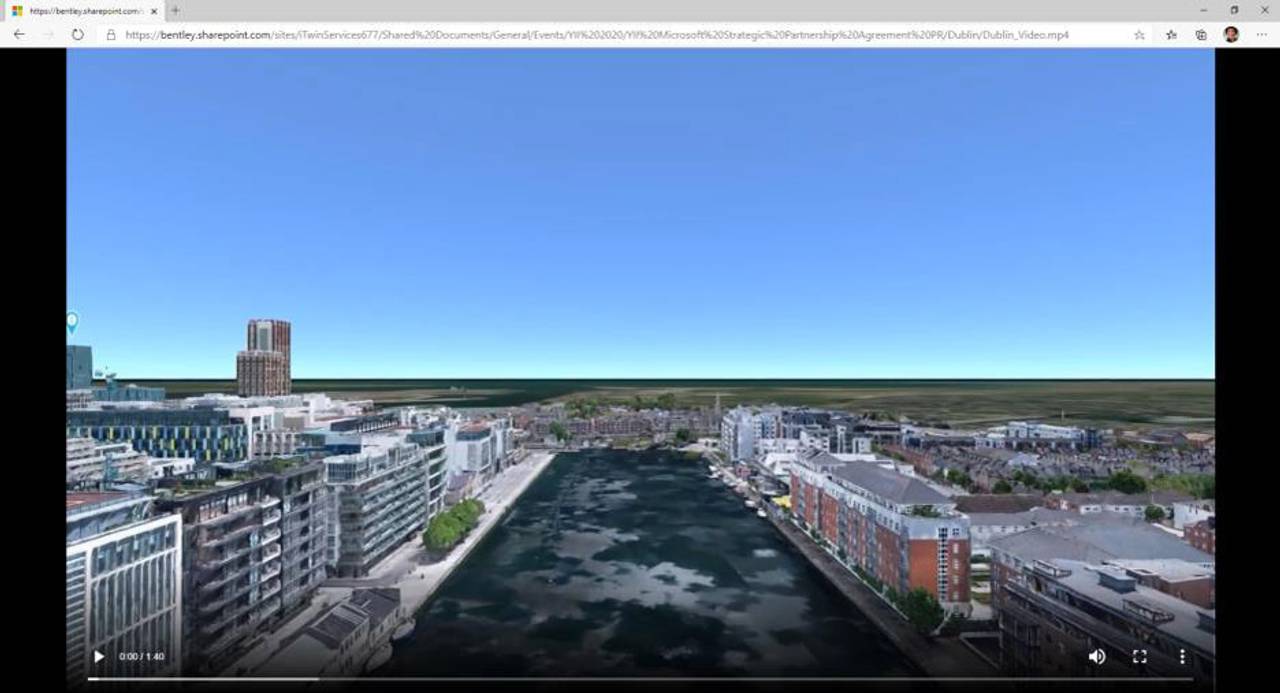This screenshot has height=693, width=1280.
Task: Refresh the current page
Action: [x=77, y=34]
